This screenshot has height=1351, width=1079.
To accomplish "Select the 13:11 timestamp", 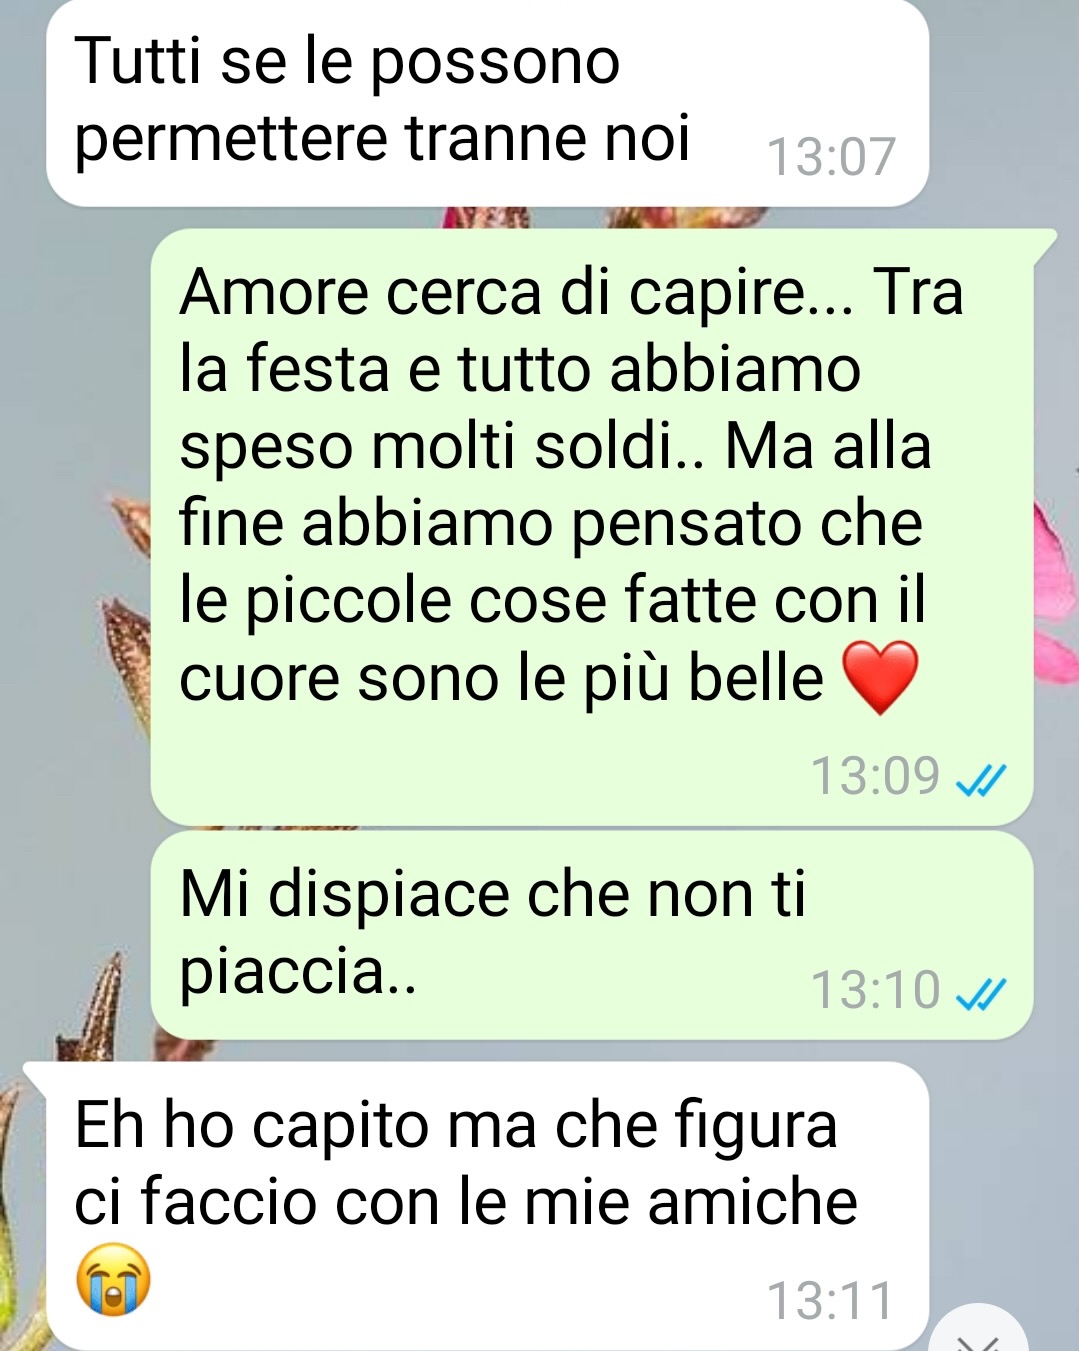I will 830,1301.
